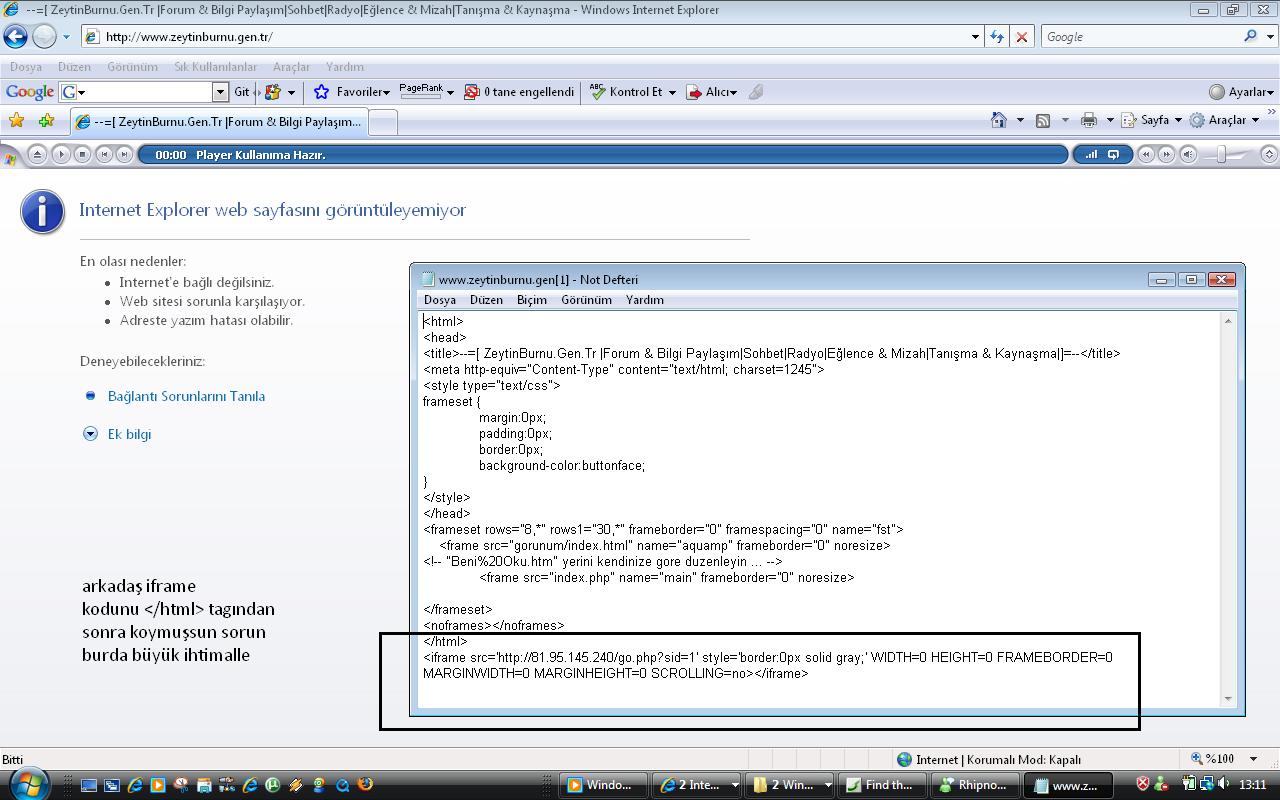Click the Home icon in command bar
Image resolution: width=1280 pixels, height=800 pixels.
tap(998, 120)
